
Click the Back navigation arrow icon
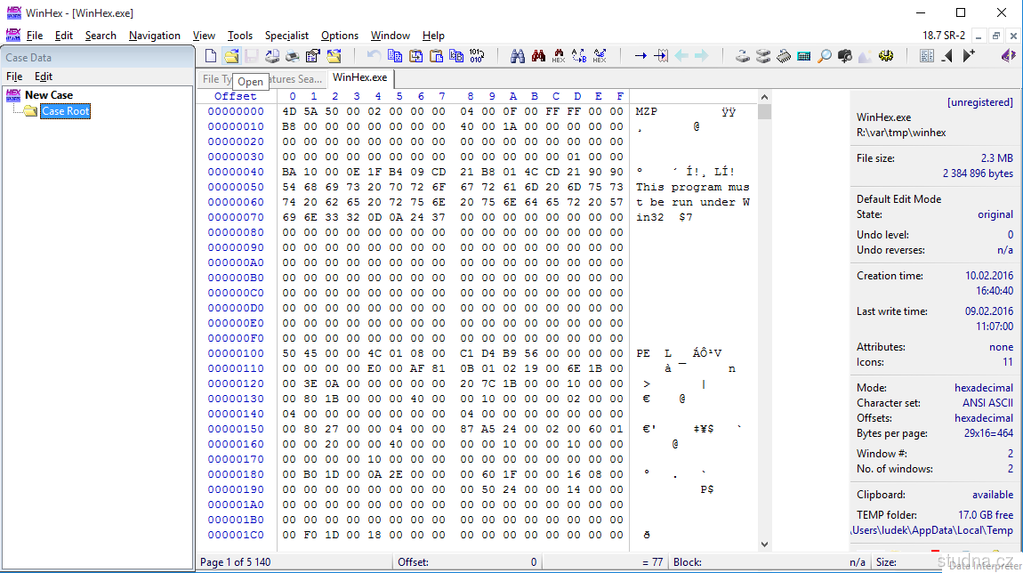coord(681,56)
